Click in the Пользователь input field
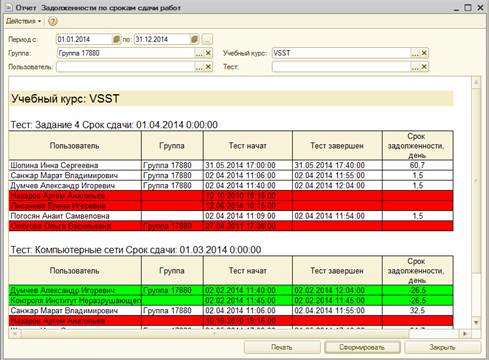This screenshot has width=489, height=360. coord(125,67)
